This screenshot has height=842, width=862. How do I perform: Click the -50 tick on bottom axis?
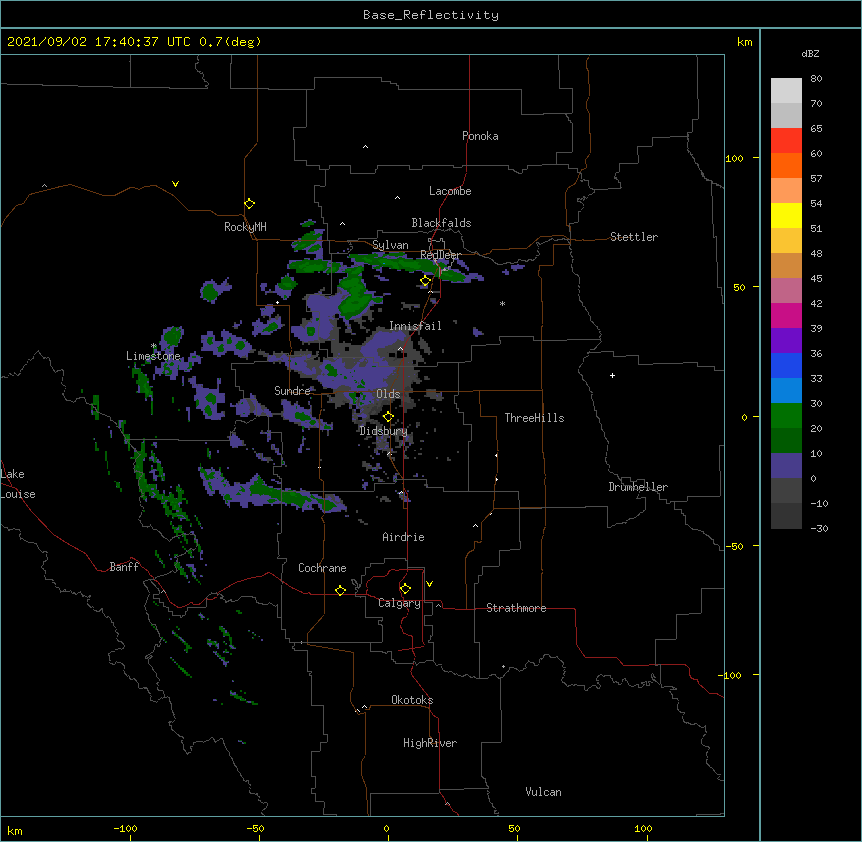click(255, 829)
